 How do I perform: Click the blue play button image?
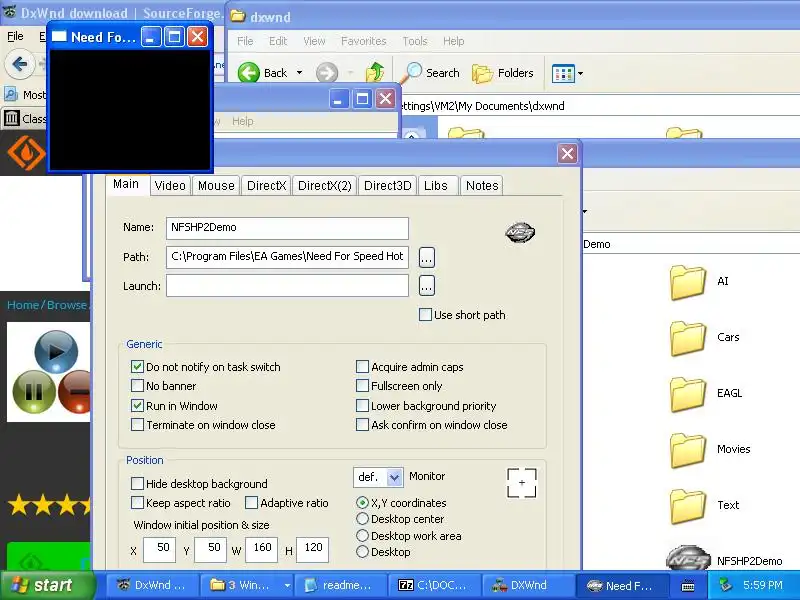(56, 352)
